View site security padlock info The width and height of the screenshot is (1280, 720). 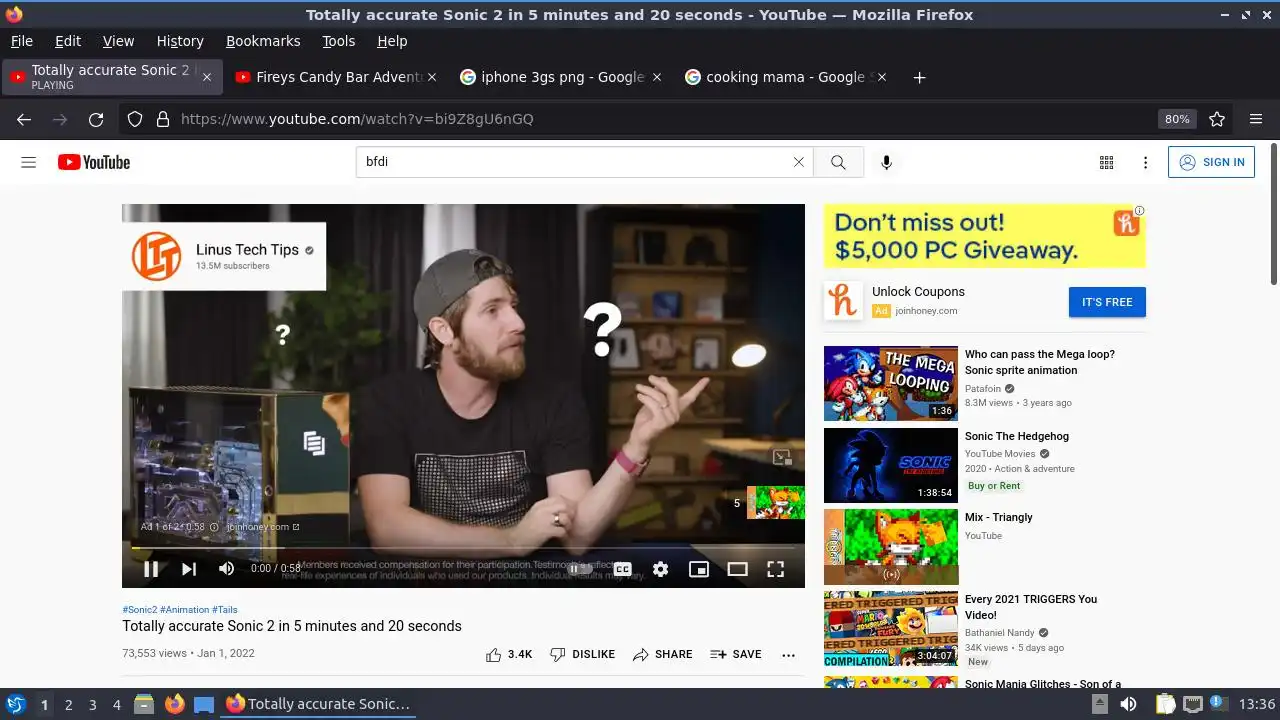(162, 119)
